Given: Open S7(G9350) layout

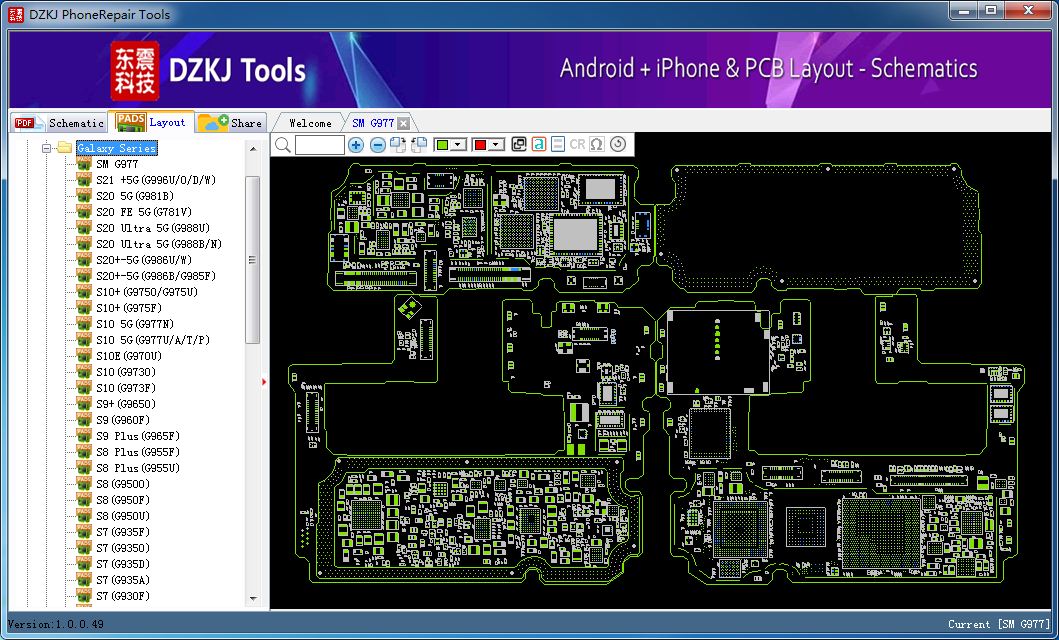Looking at the screenshot, I should coord(123,548).
